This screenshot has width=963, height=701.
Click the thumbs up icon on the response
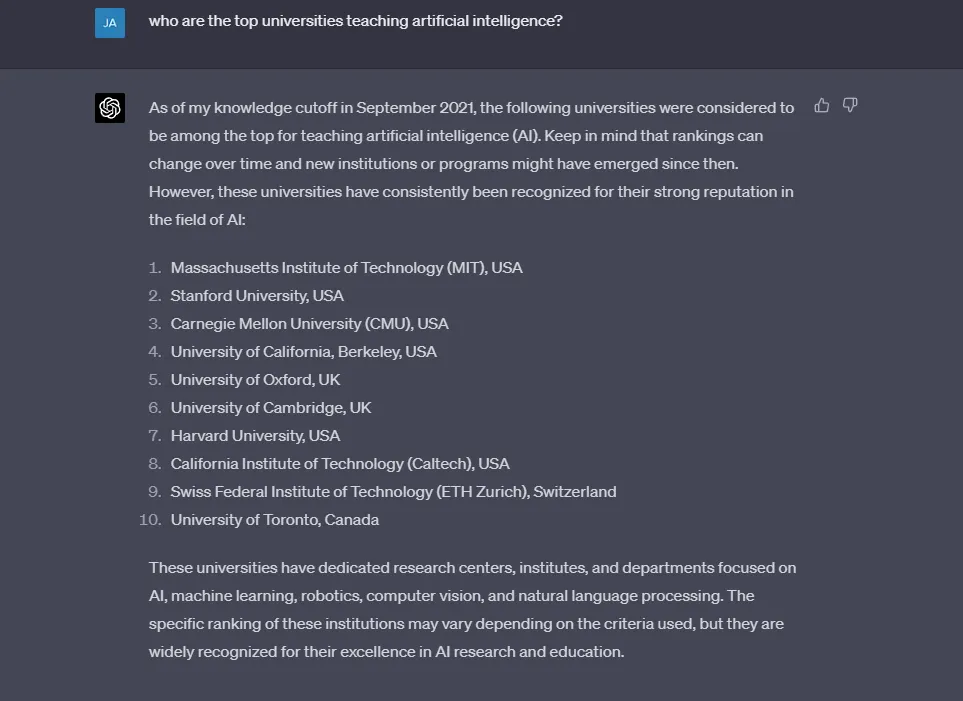(x=822, y=105)
